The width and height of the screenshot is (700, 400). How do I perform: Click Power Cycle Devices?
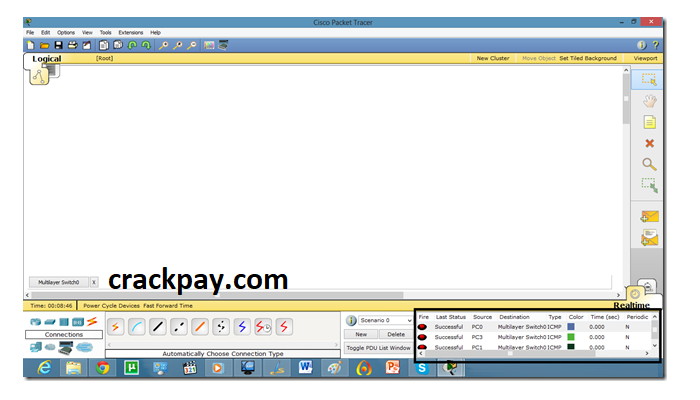[111, 306]
